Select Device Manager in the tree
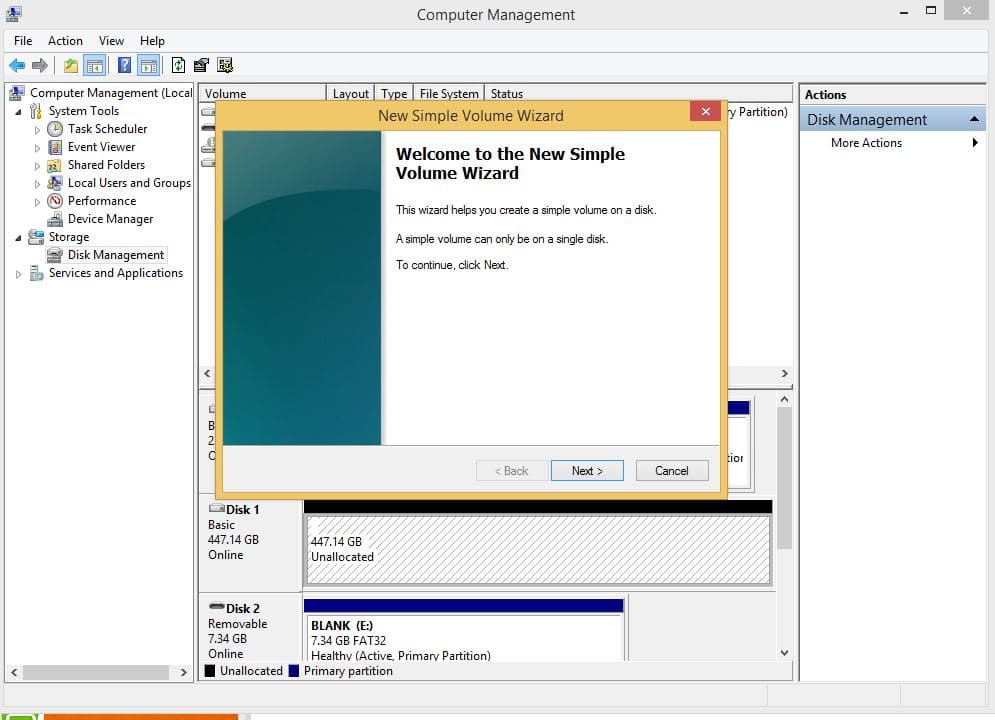 [110, 219]
